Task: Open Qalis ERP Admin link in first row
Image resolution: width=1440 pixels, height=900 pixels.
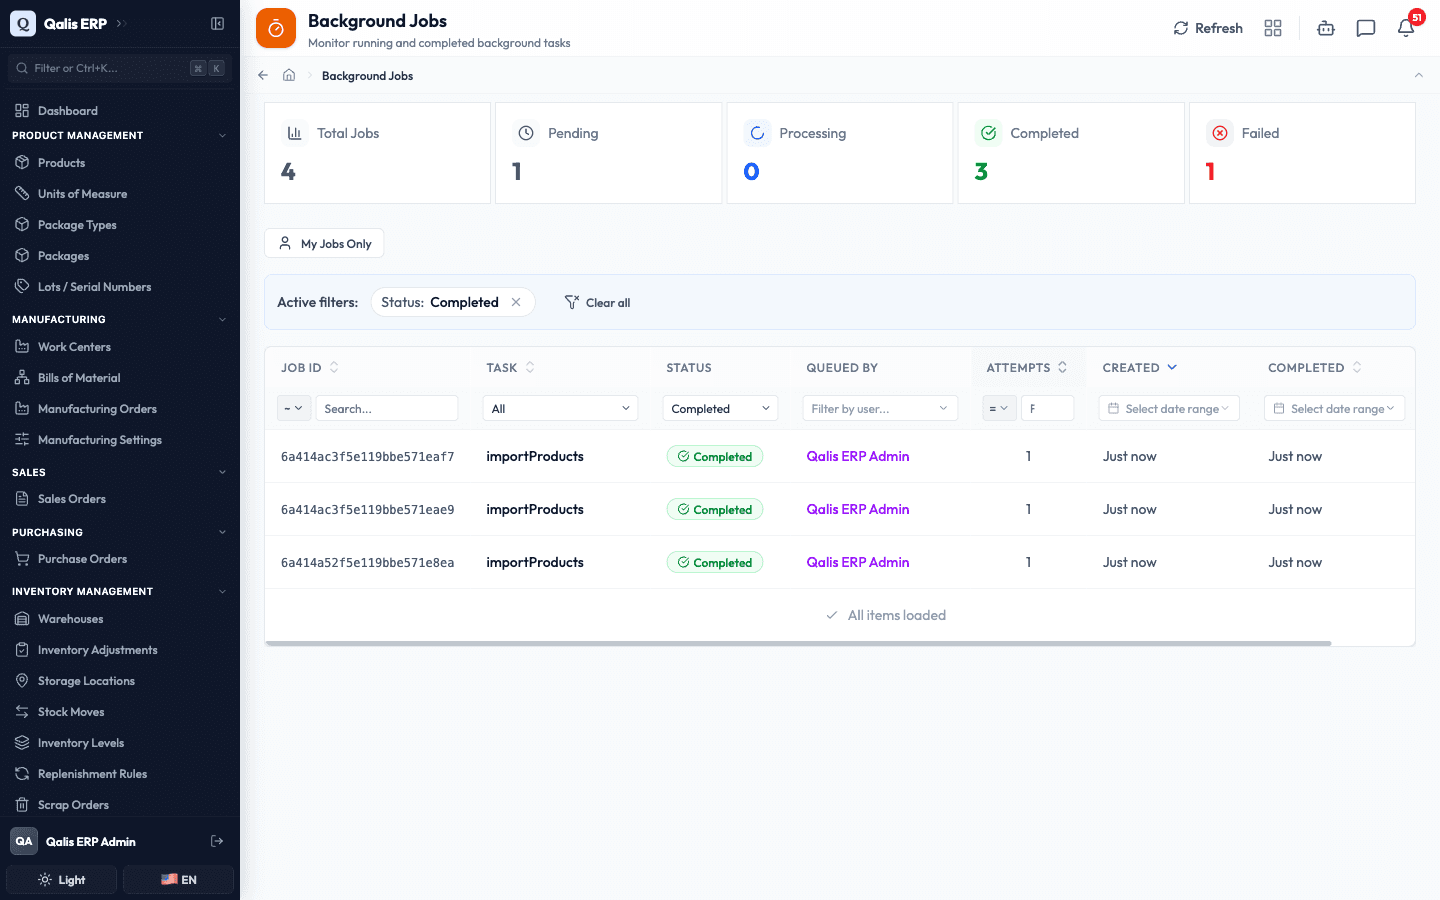Action: 858,456
